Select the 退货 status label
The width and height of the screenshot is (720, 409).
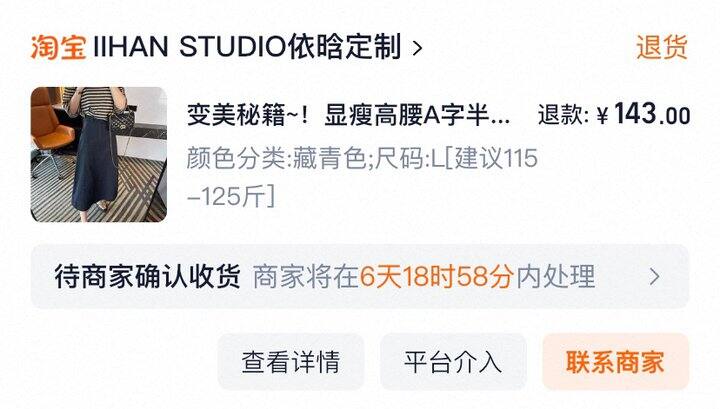(662, 47)
